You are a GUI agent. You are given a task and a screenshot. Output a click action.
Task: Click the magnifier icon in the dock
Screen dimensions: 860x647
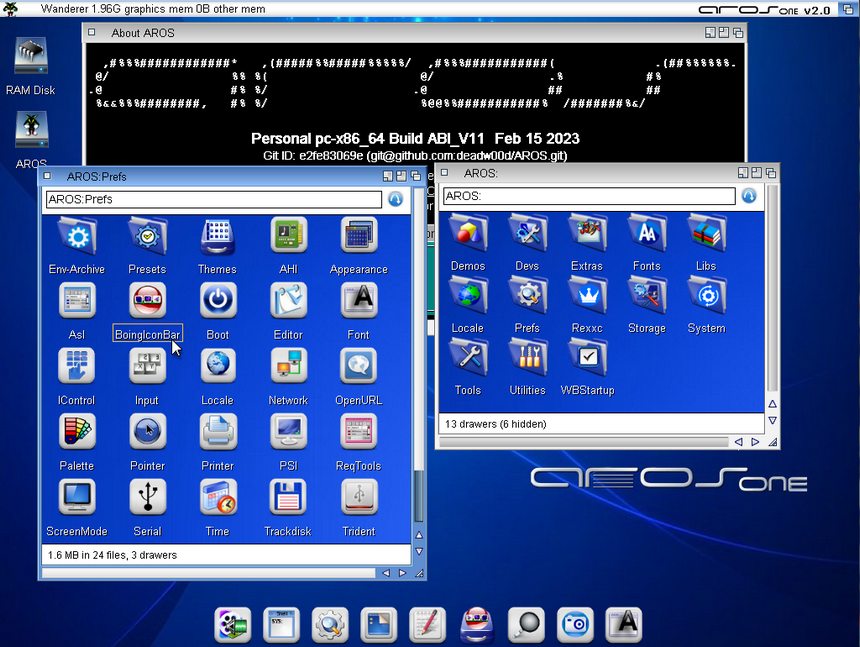[x=525, y=624]
